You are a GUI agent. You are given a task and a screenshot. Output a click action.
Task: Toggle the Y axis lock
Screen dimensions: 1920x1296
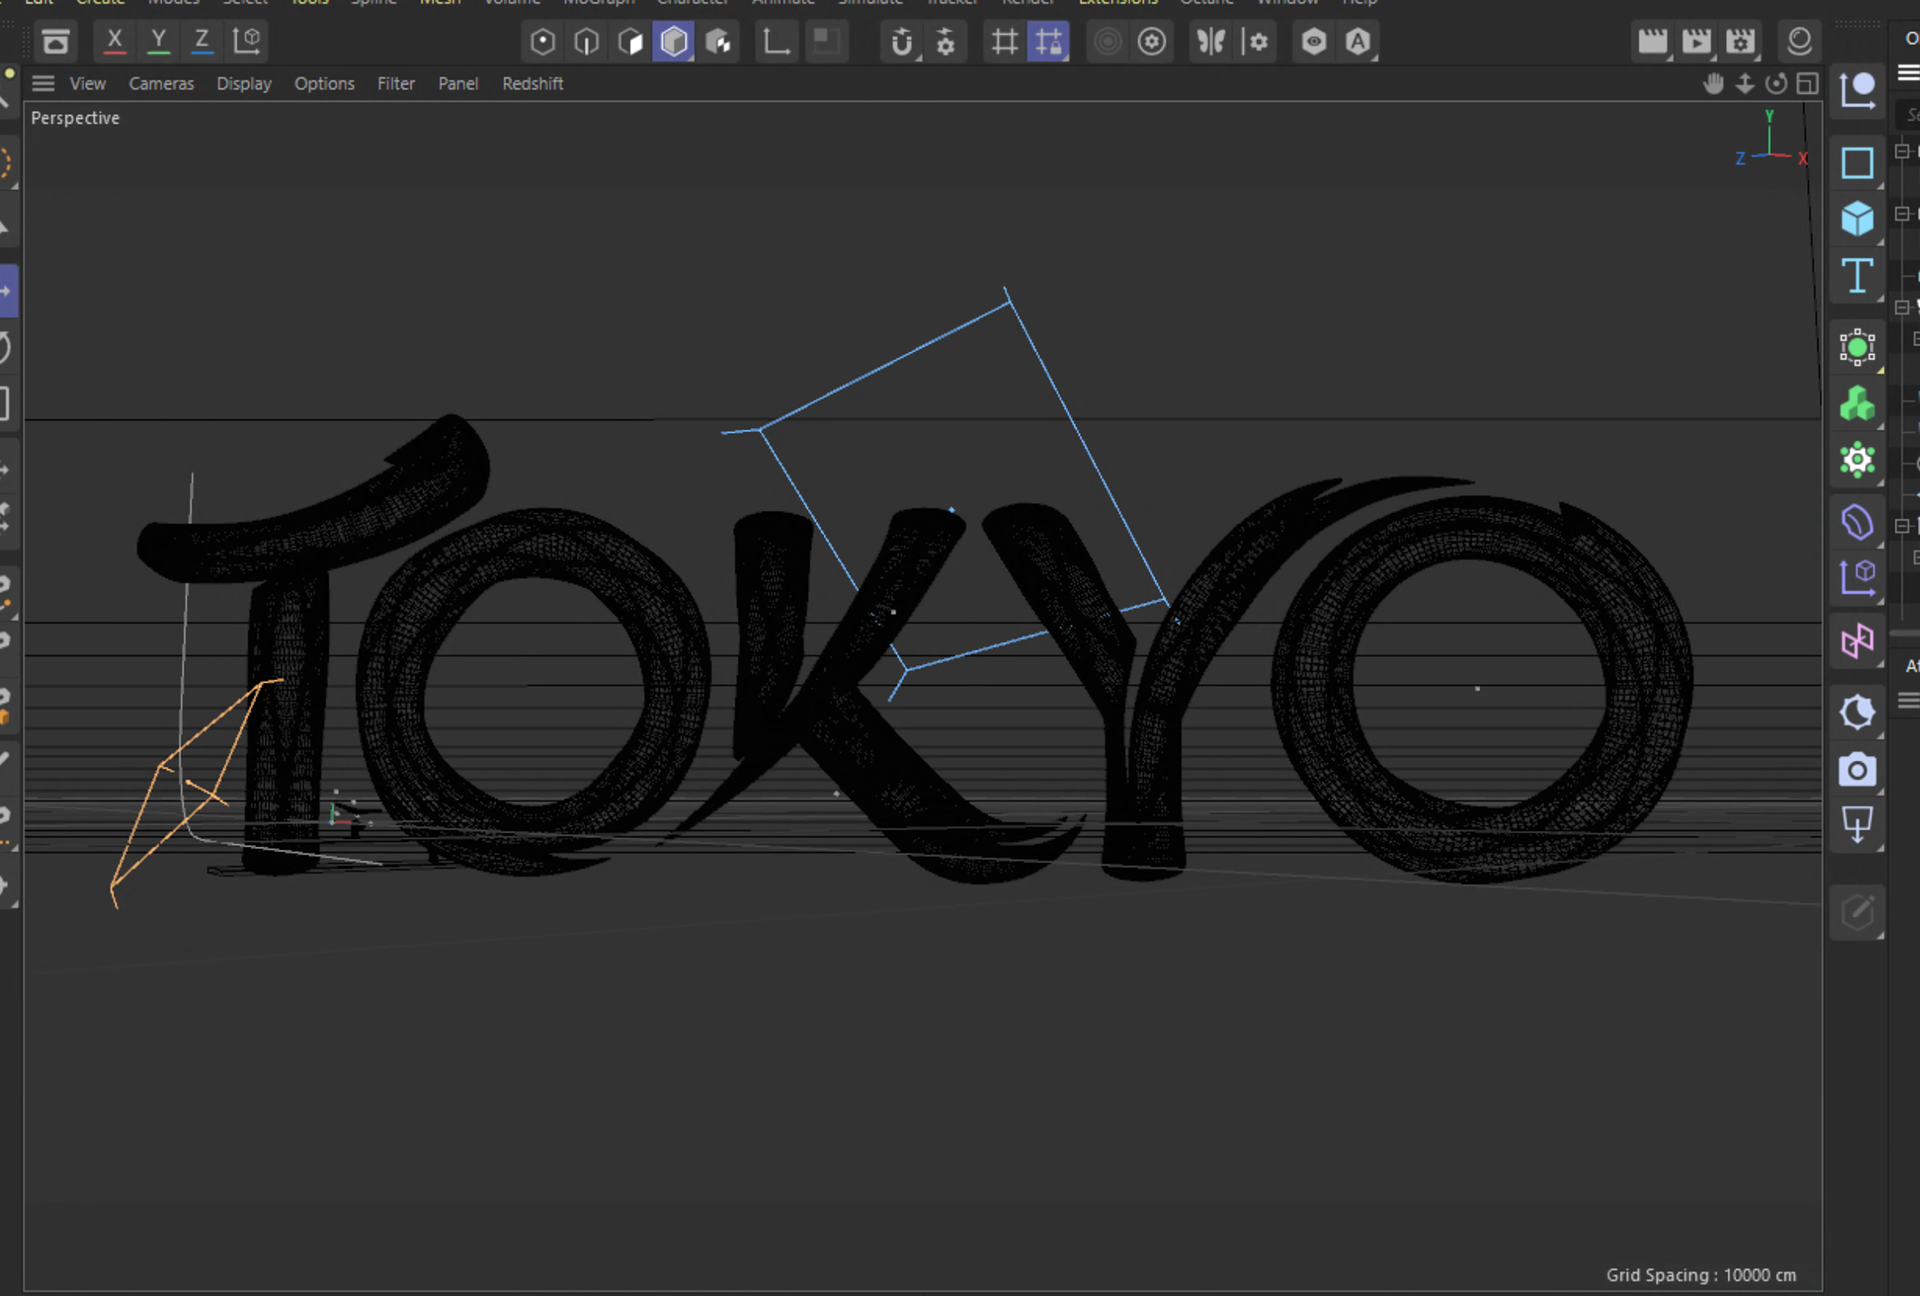158,41
